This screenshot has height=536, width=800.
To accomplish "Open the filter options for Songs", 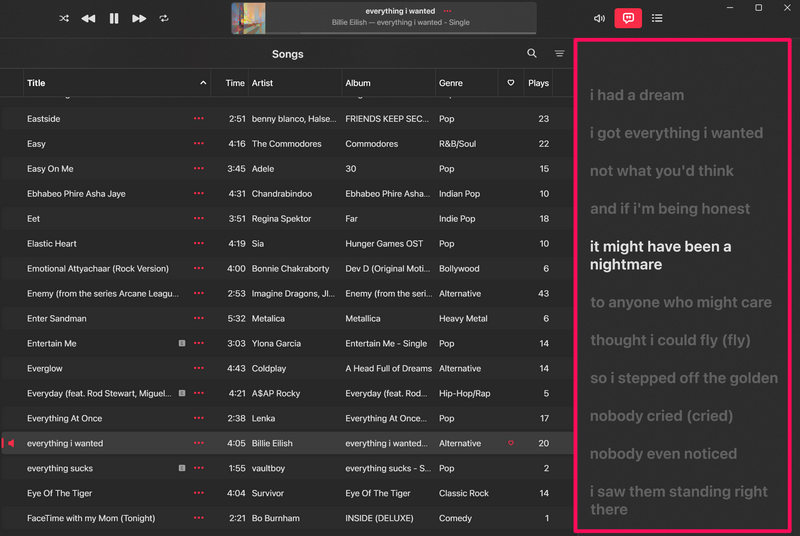I will tap(560, 54).
